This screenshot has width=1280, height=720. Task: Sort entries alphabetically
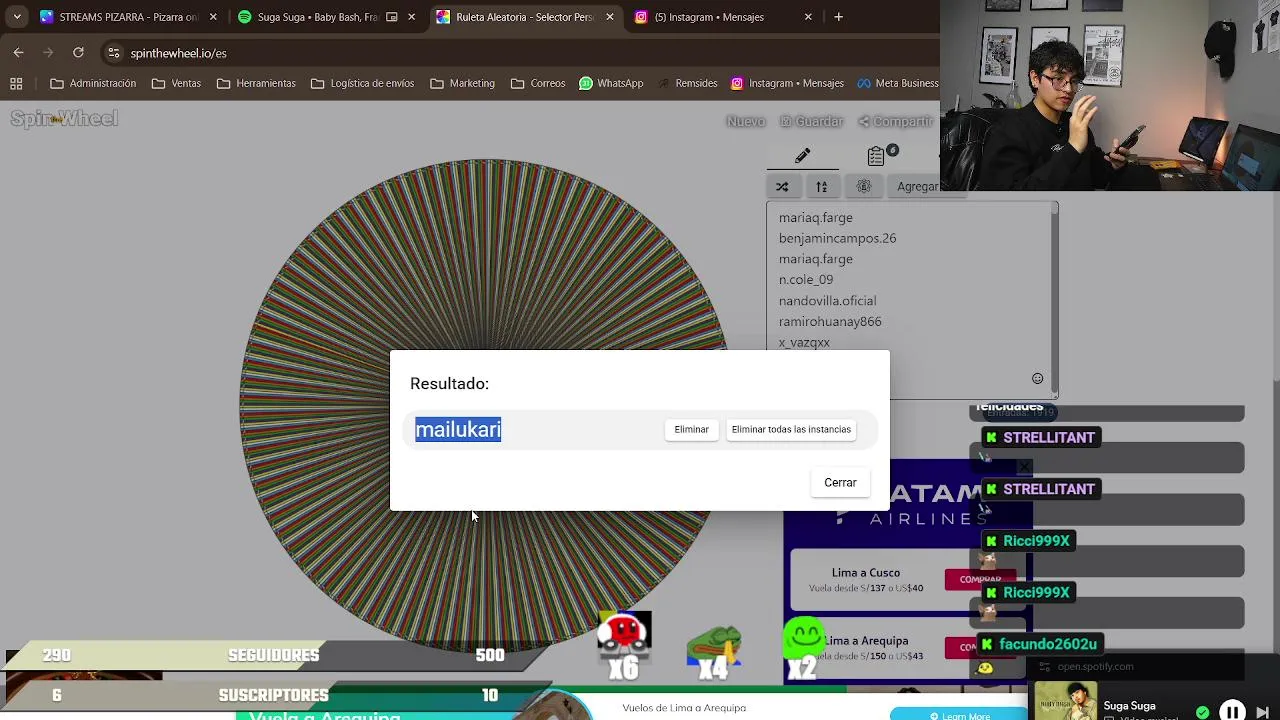821,187
